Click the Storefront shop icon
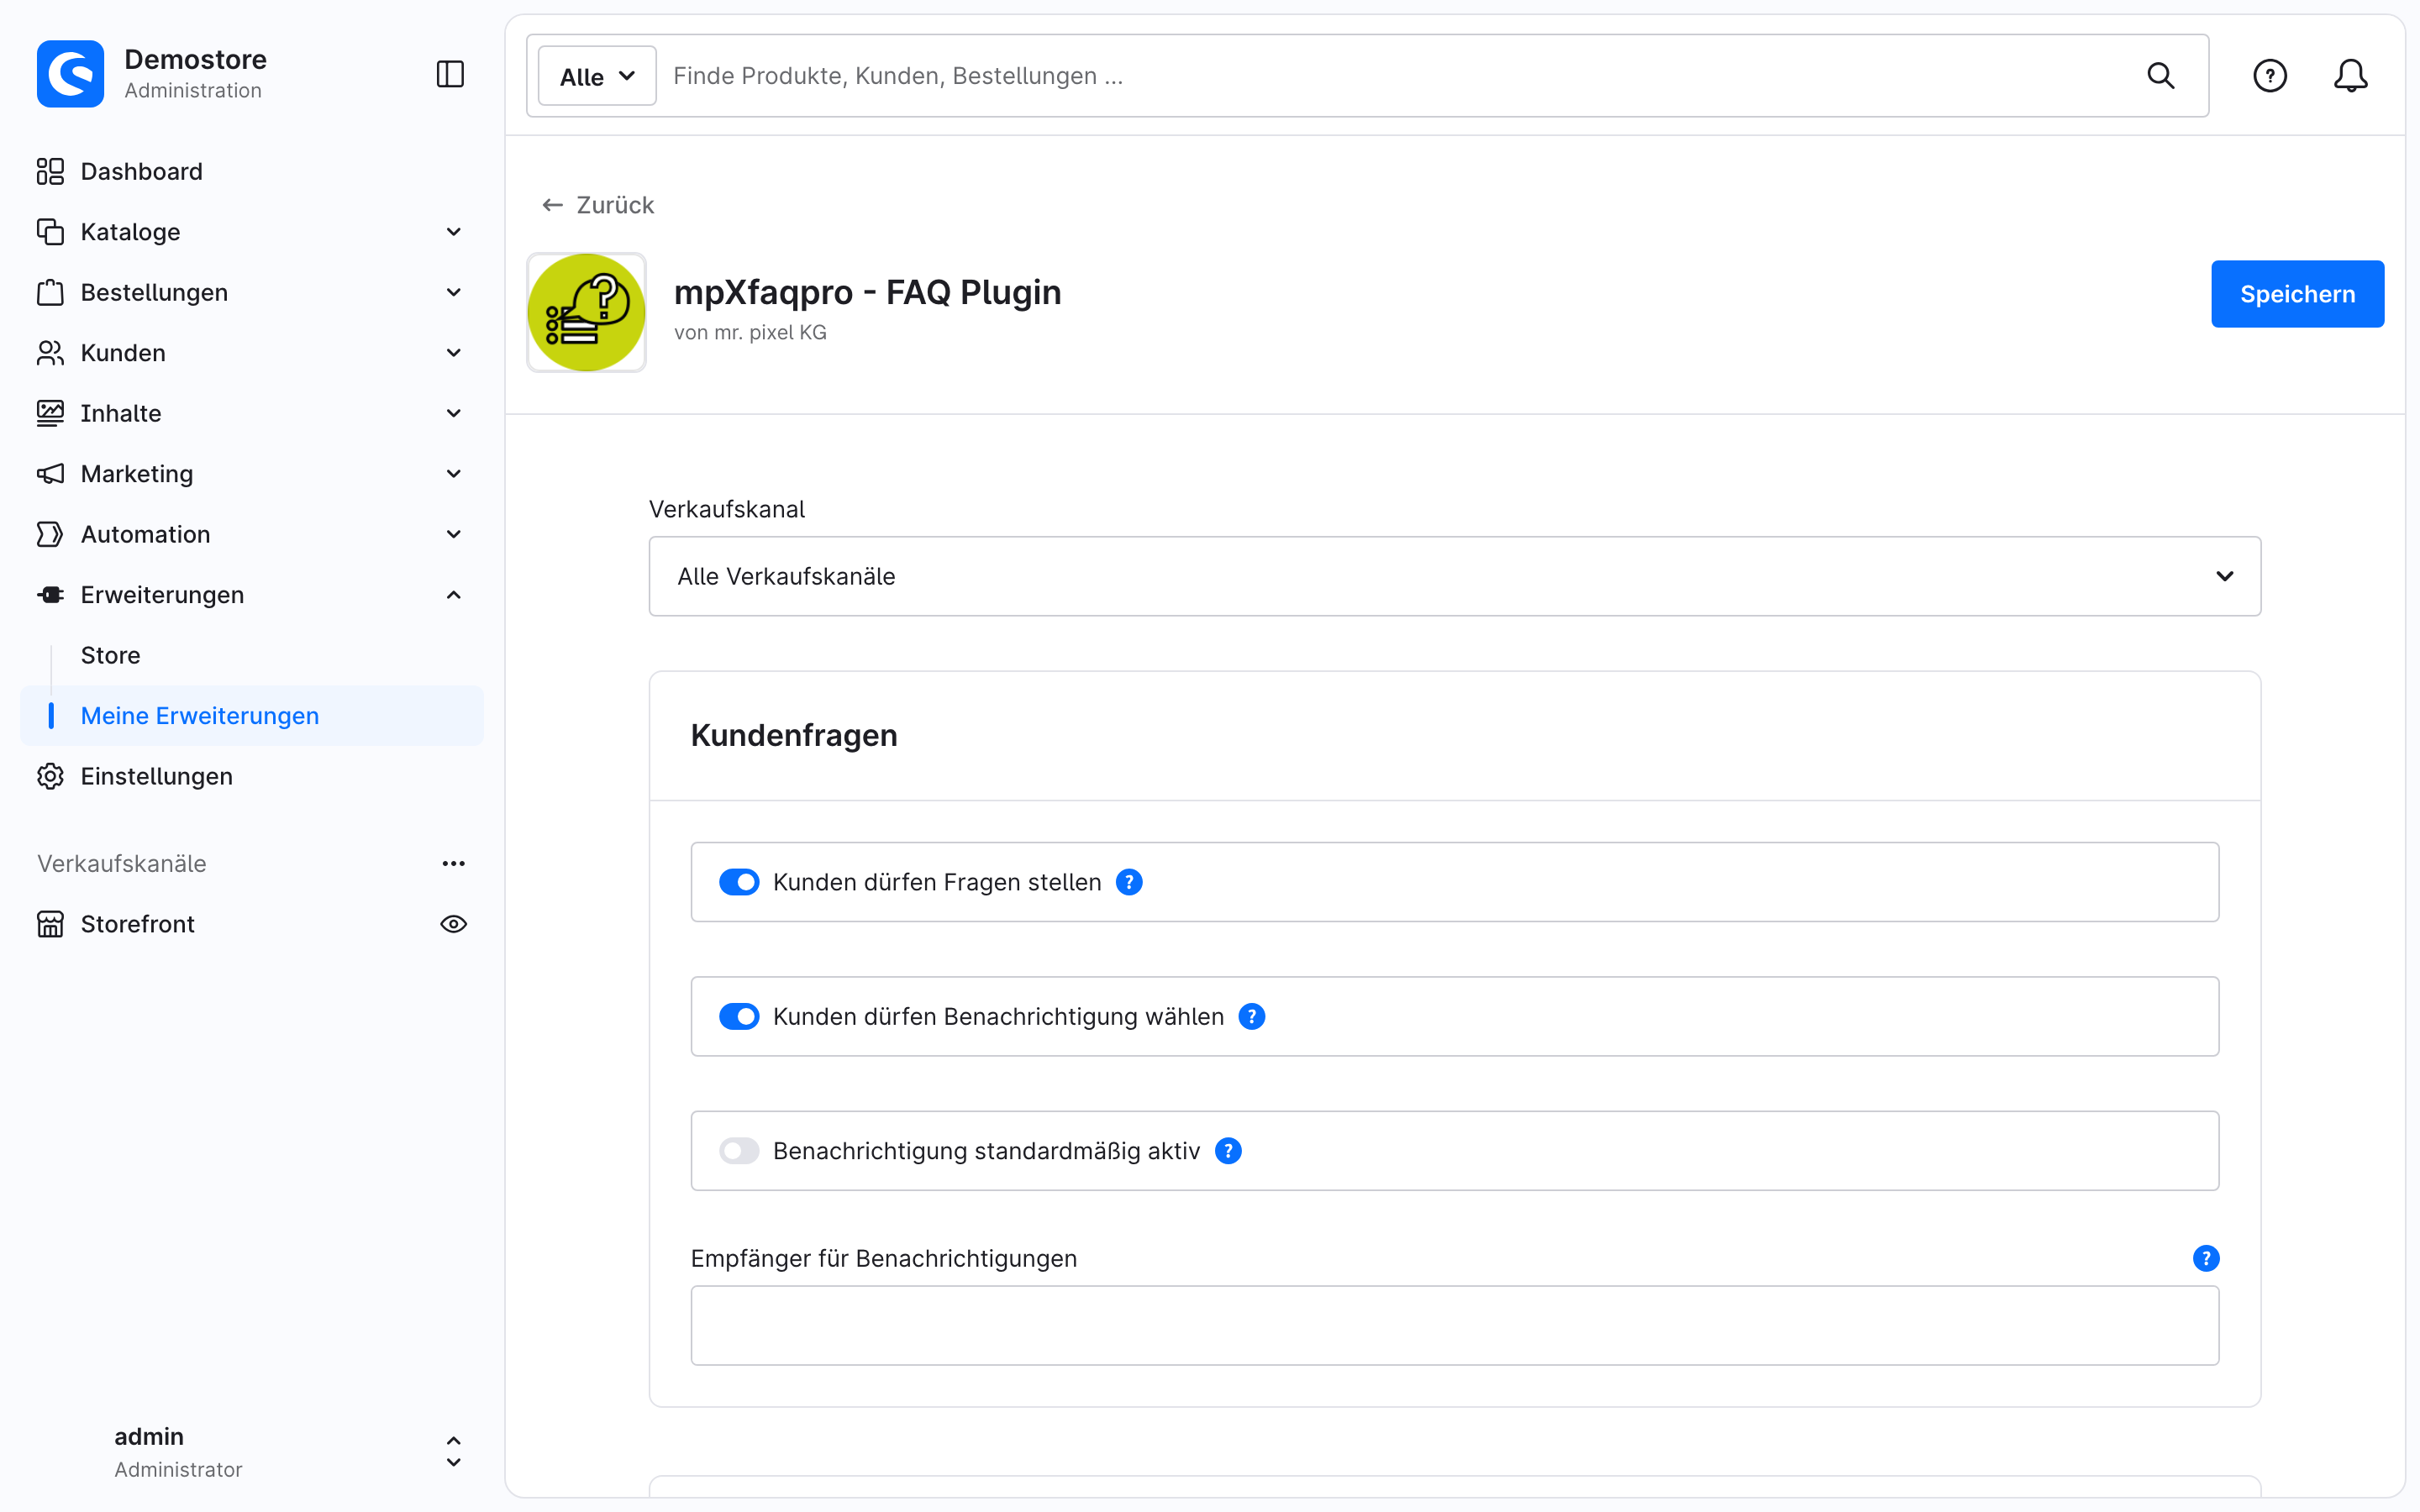This screenshot has height=1512, width=2420. [x=50, y=924]
